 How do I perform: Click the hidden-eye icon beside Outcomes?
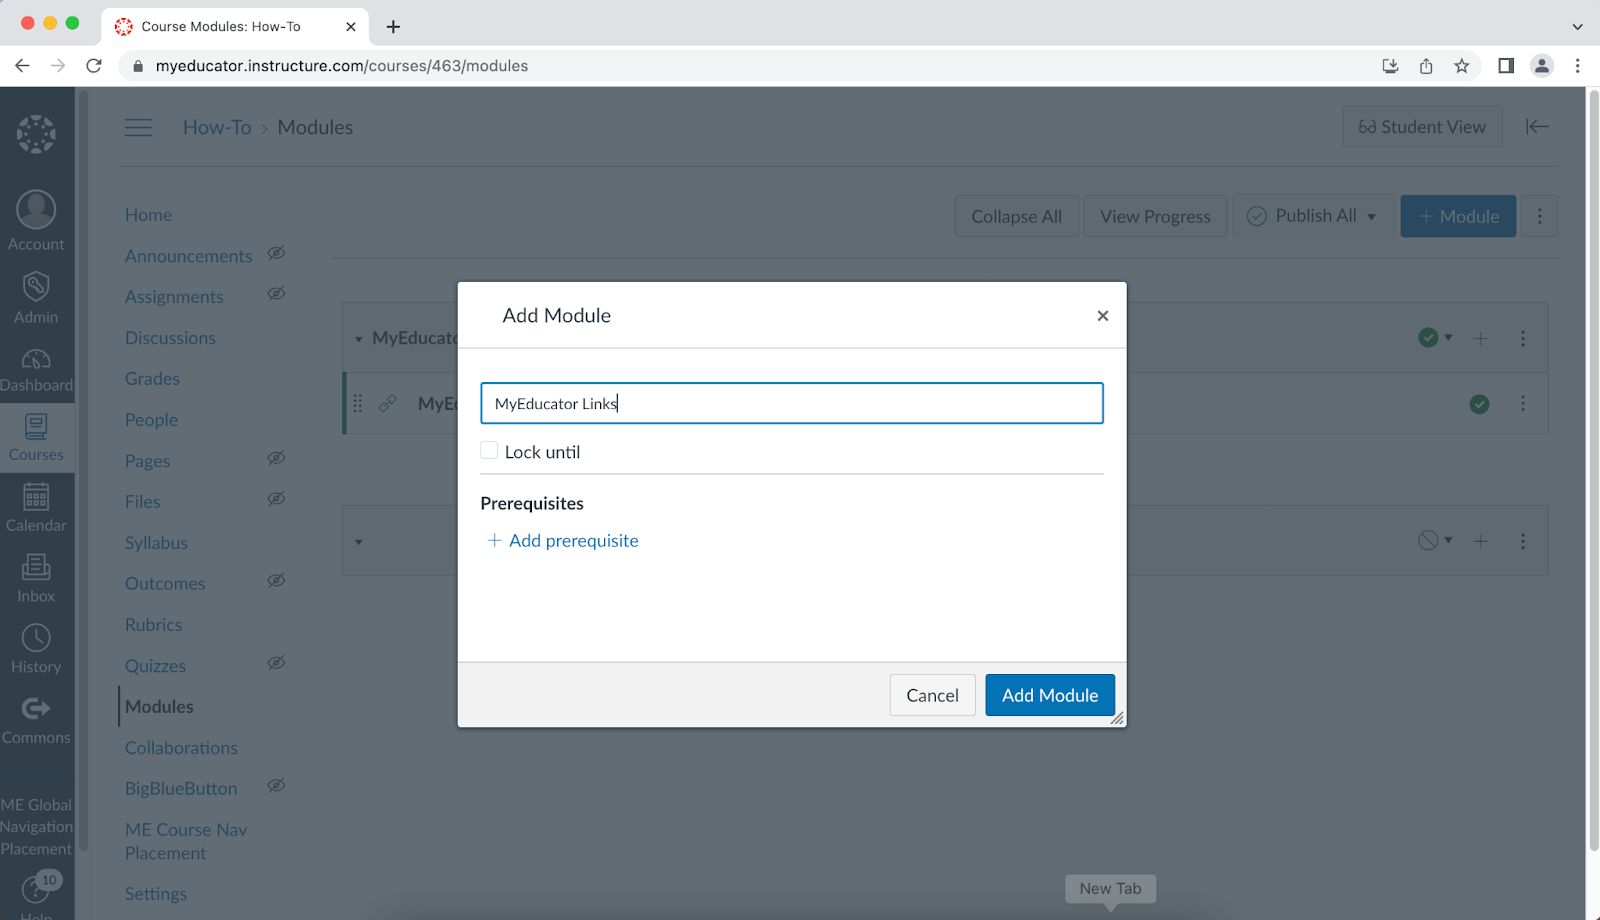click(276, 581)
